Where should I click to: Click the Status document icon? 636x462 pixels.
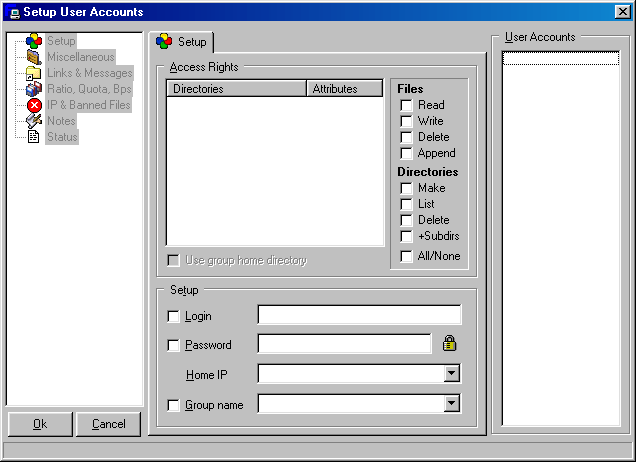click(34, 137)
